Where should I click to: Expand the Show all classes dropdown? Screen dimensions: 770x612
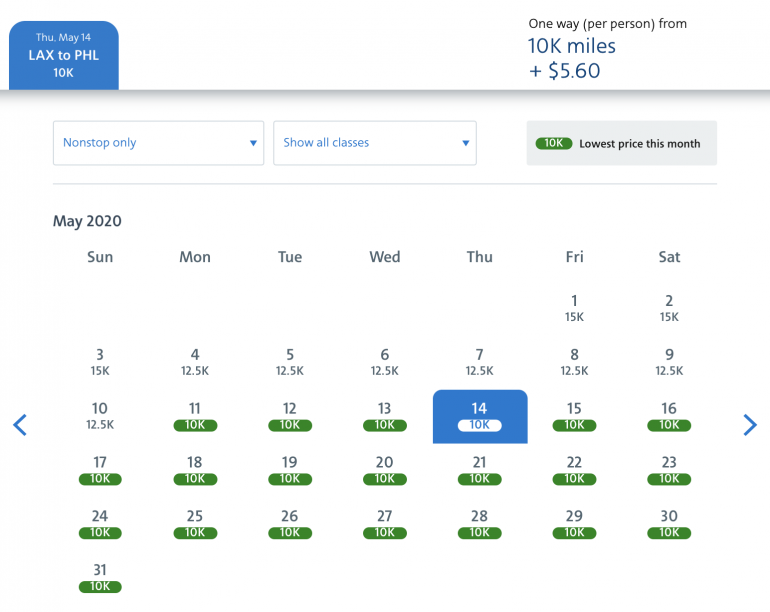click(x=375, y=143)
